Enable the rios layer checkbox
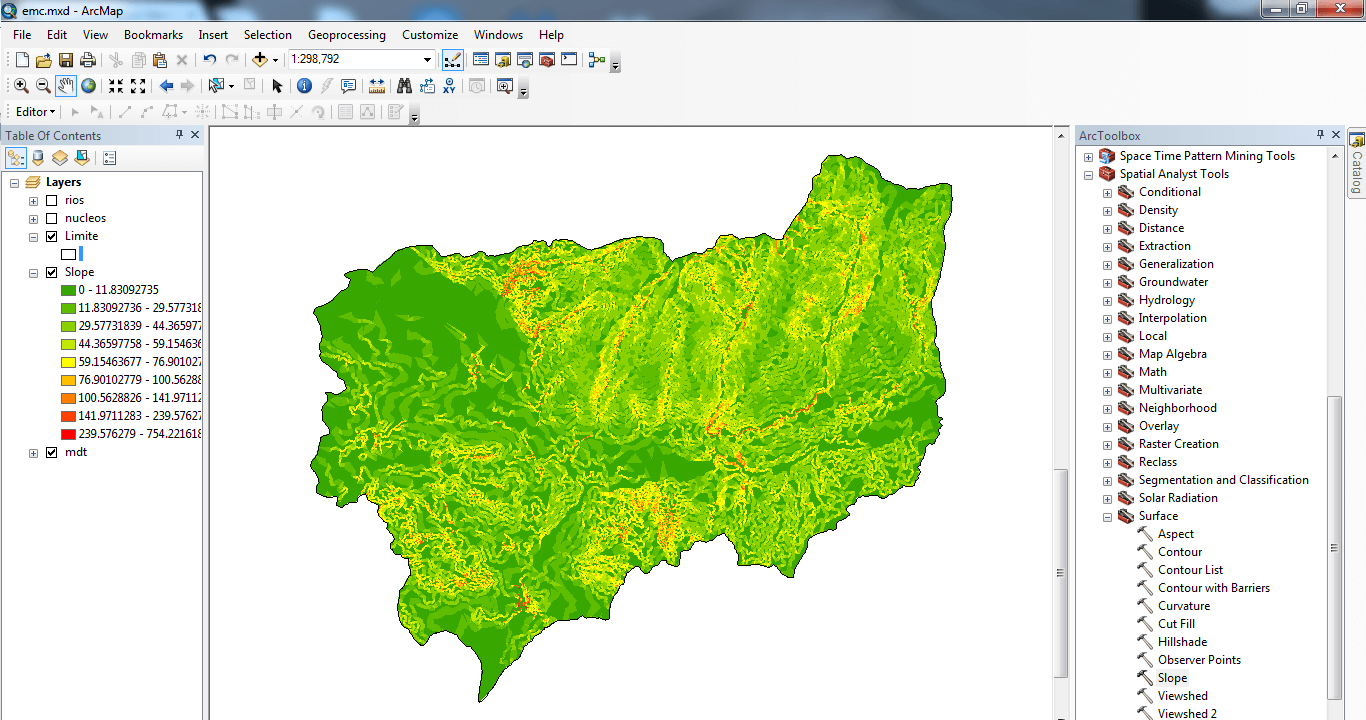 (x=52, y=200)
